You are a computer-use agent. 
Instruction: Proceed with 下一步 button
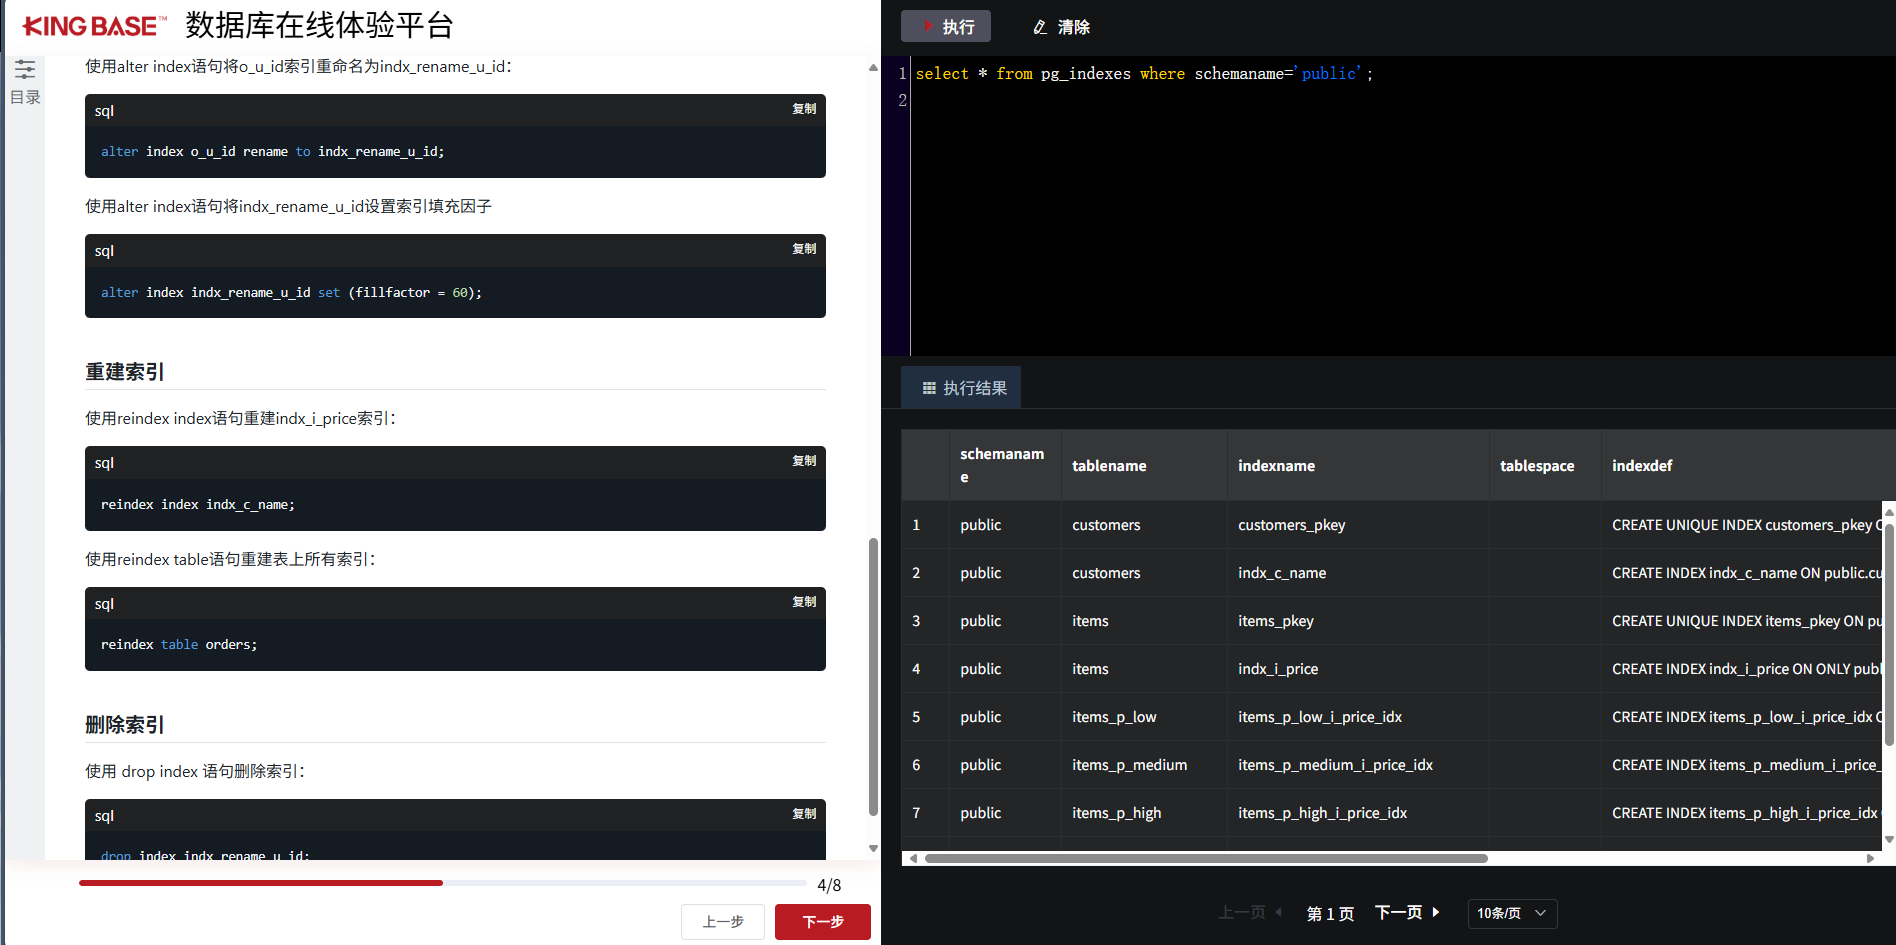pos(823,922)
